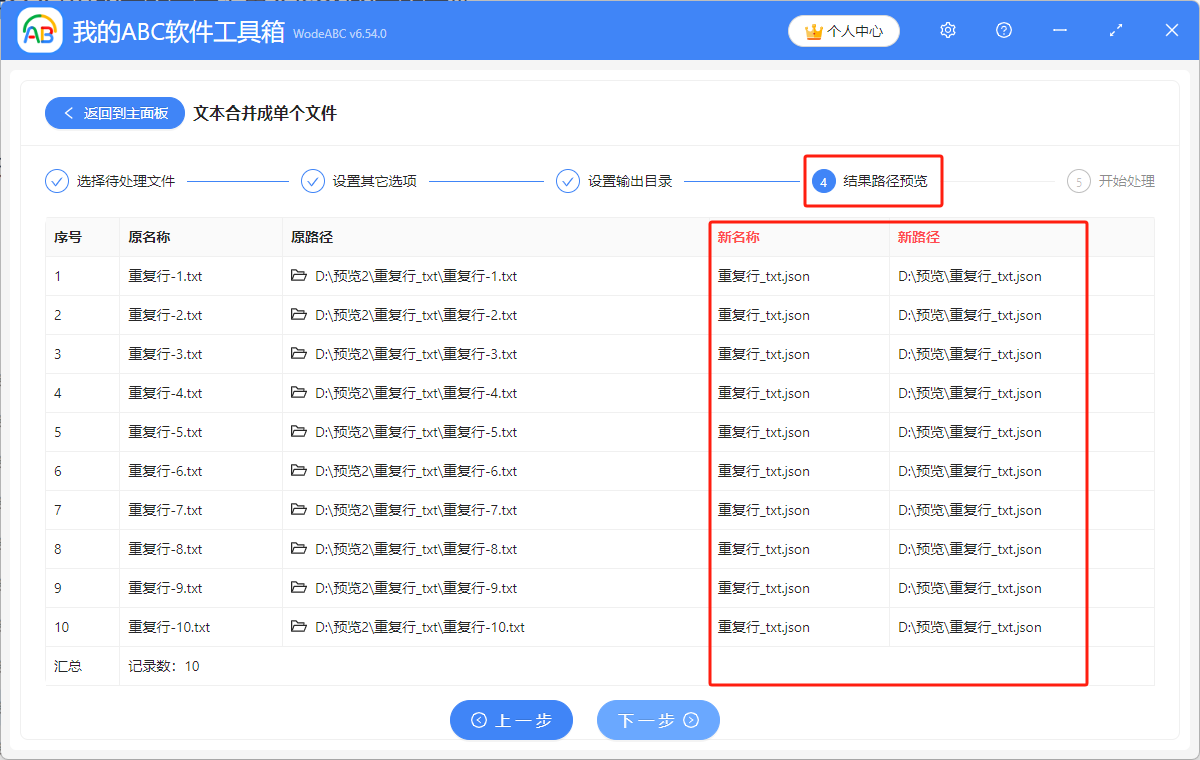Open the settings gear icon
Viewport: 1200px width, 760px height.
947,30
